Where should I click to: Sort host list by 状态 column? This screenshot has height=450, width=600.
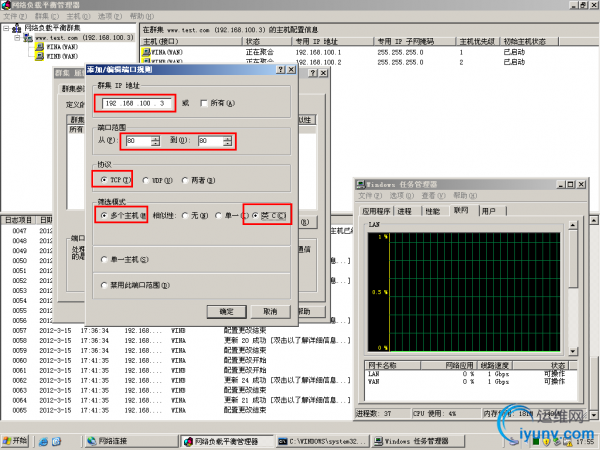[x=266, y=41]
